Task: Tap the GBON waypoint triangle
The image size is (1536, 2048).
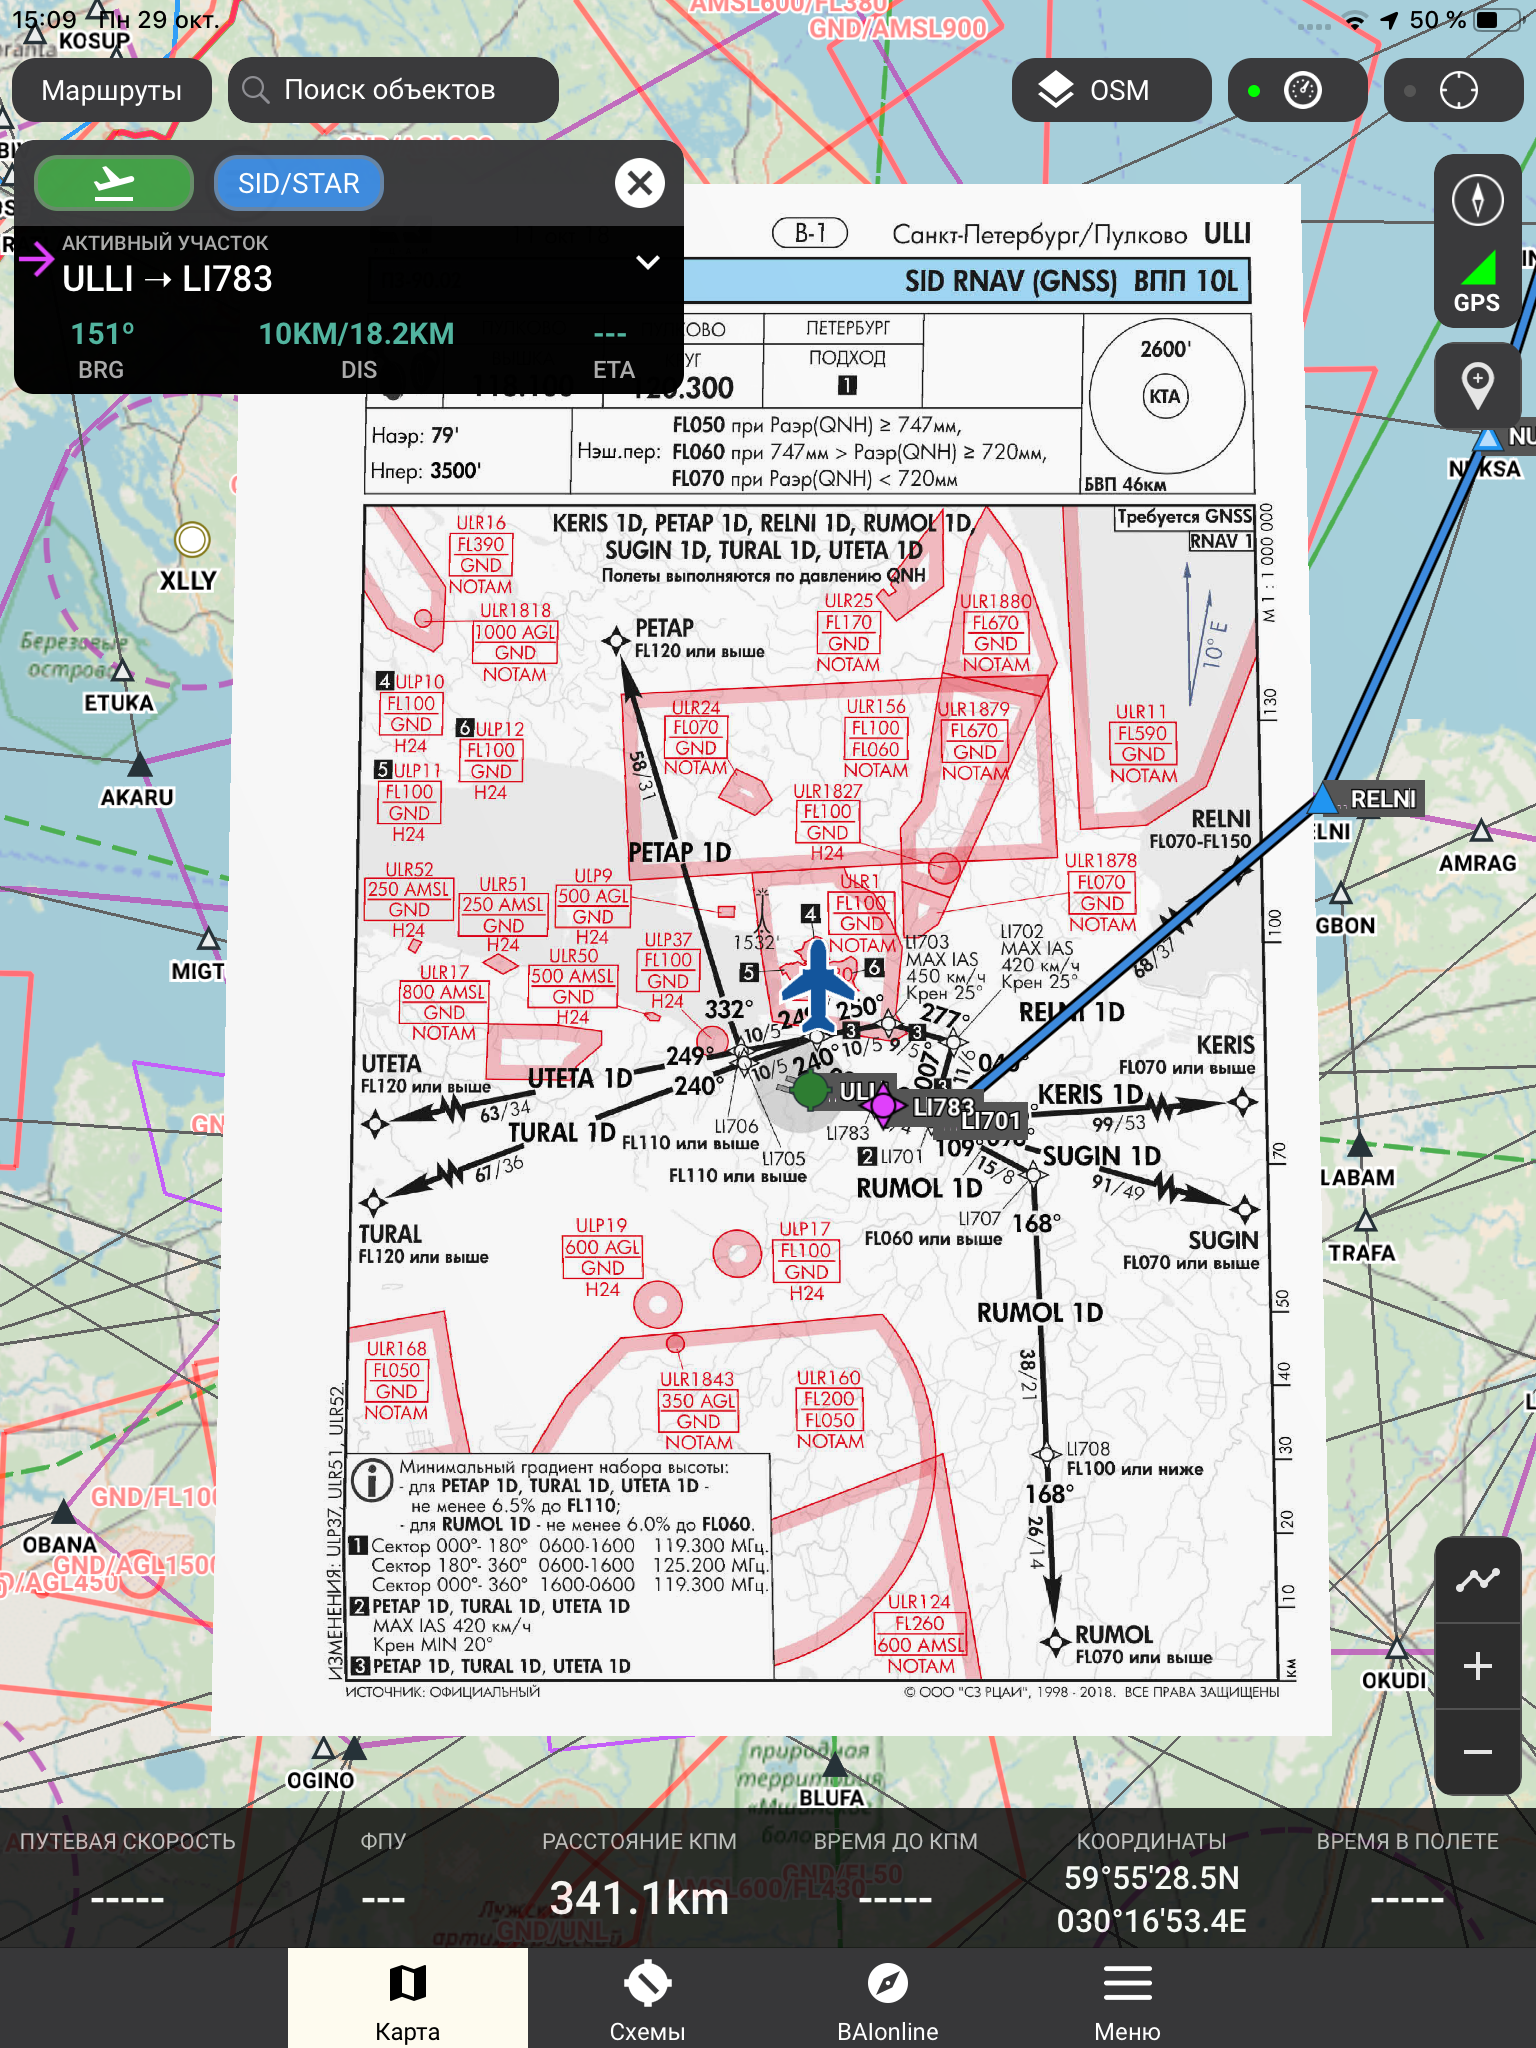Action: point(1341,893)
